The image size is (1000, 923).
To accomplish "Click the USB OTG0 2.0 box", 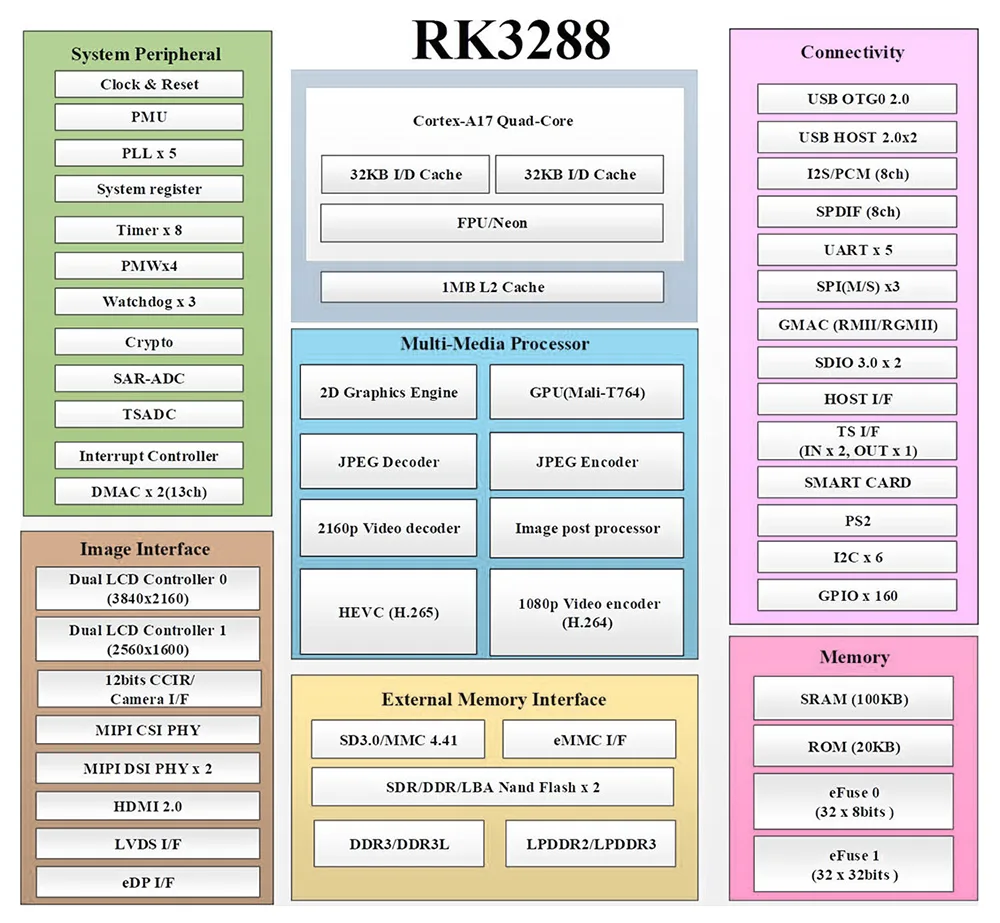I will [857, 99].
